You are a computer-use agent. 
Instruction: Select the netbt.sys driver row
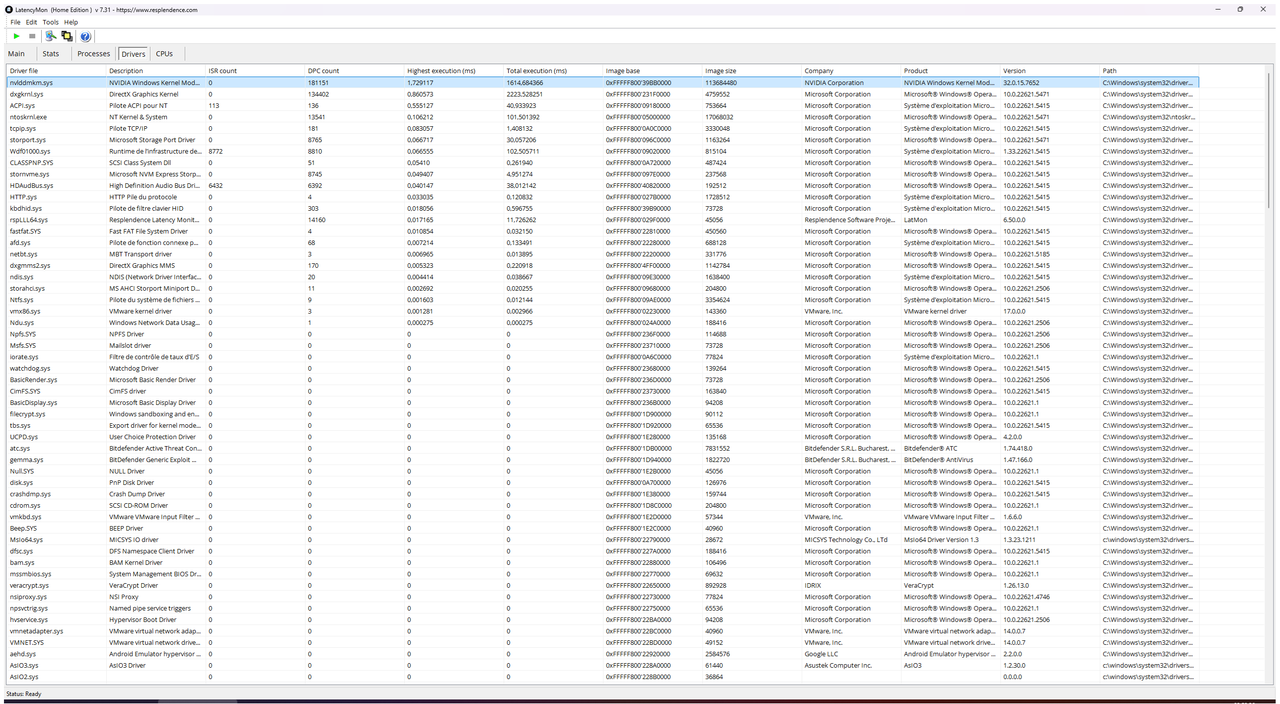(x=602, y=254)
